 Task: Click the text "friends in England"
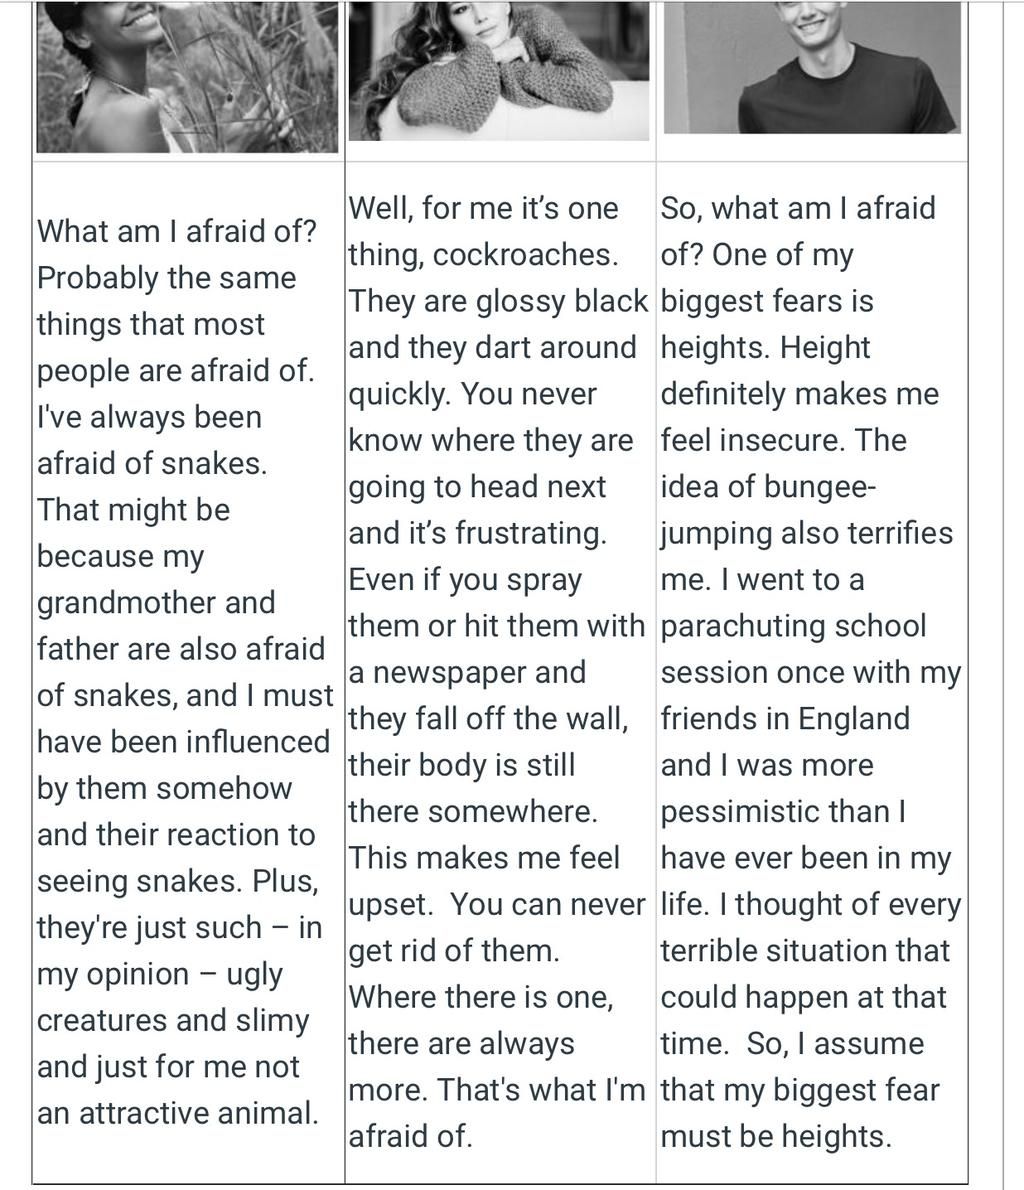pyautogui.click(x=785, y=718)
